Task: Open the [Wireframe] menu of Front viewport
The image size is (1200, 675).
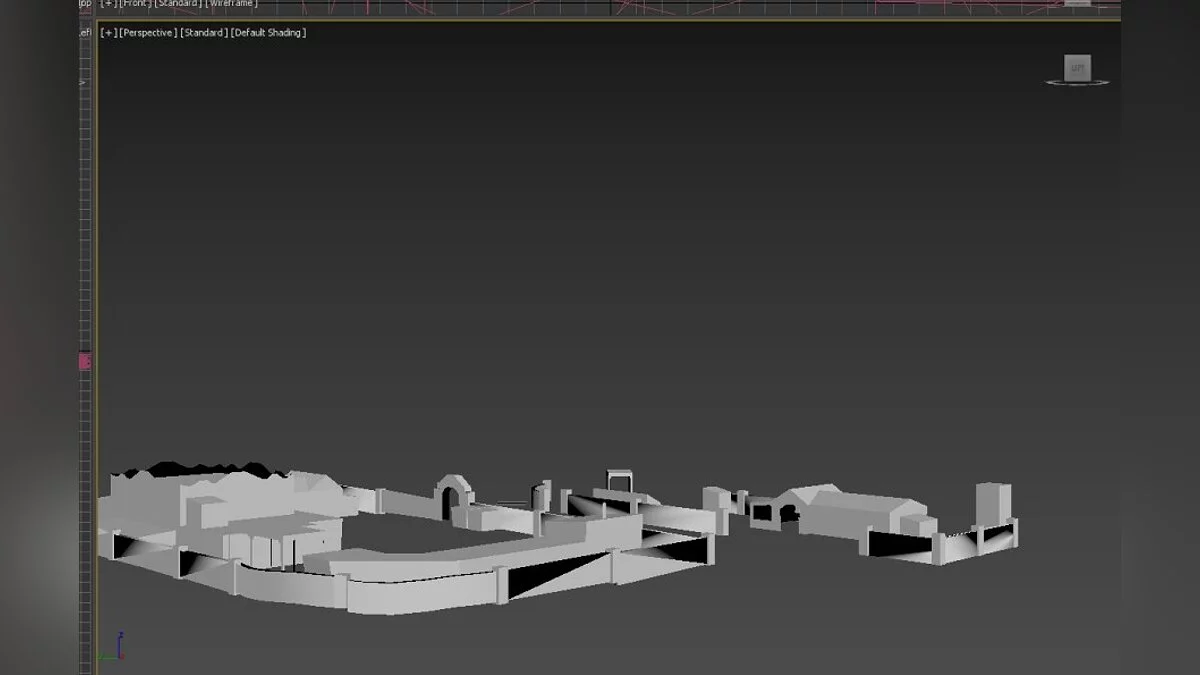Action: coord(231,4)
